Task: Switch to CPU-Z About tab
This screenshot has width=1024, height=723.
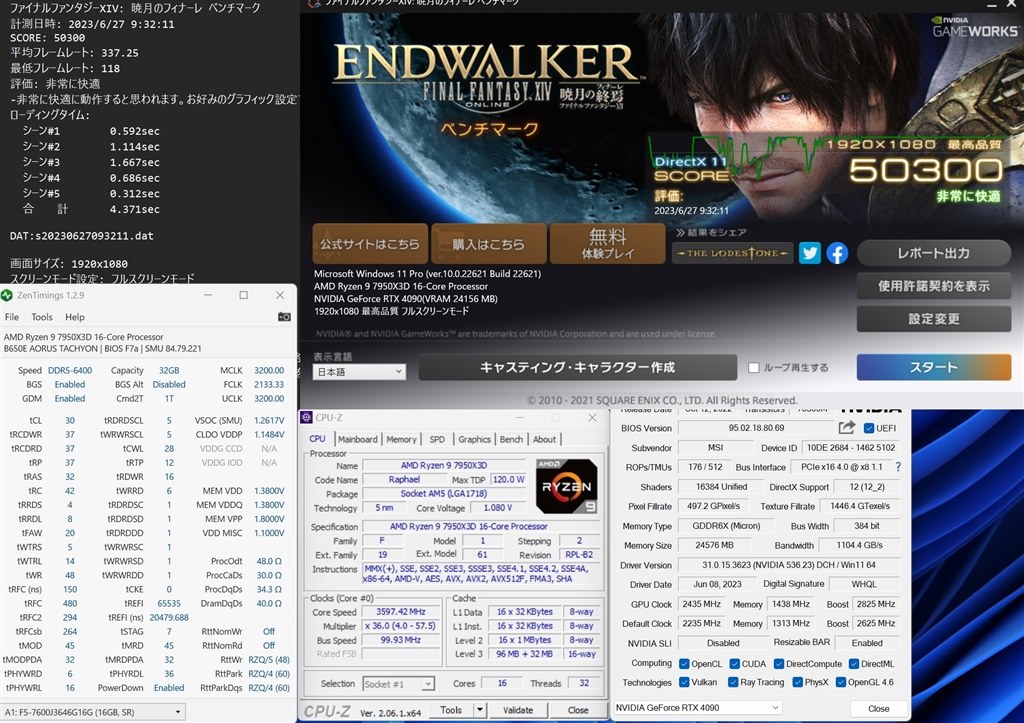Action: point(545,439)
